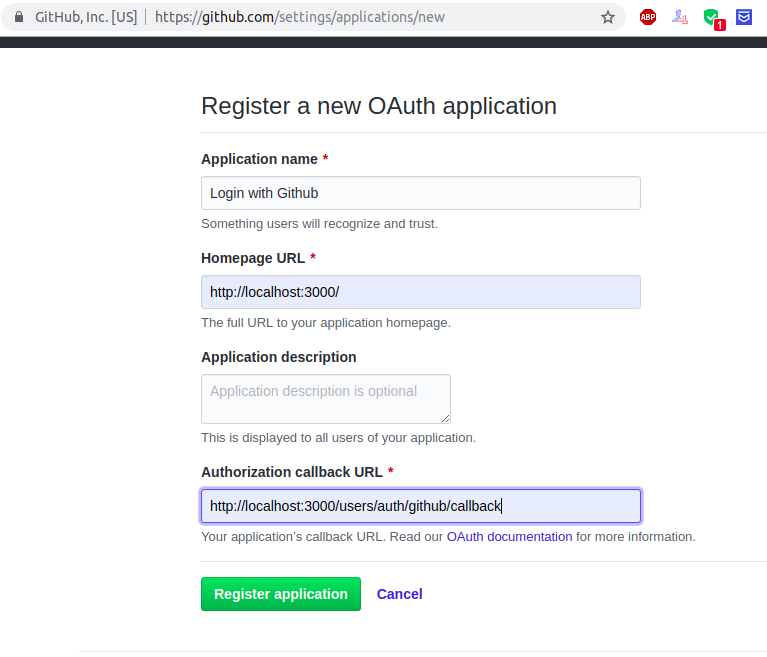Click the textarea resize handle in description box
Image resolution: width=767 pixels, height=657 pixels.
pos(445,417)
